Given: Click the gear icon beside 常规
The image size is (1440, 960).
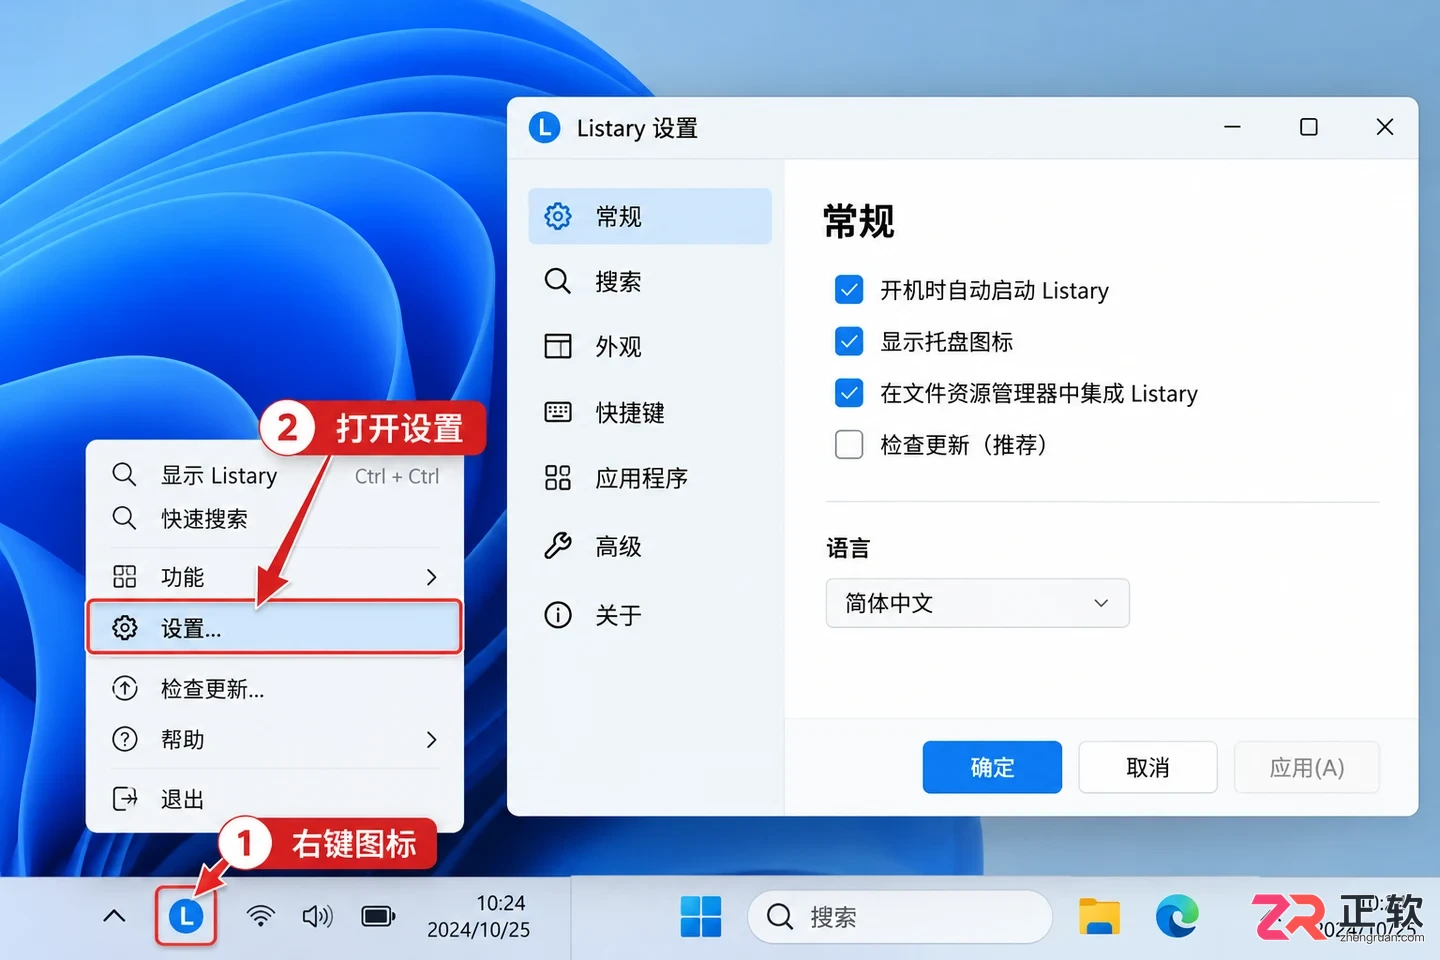Looking at the screenshot, I should click(x=558, y=216).
